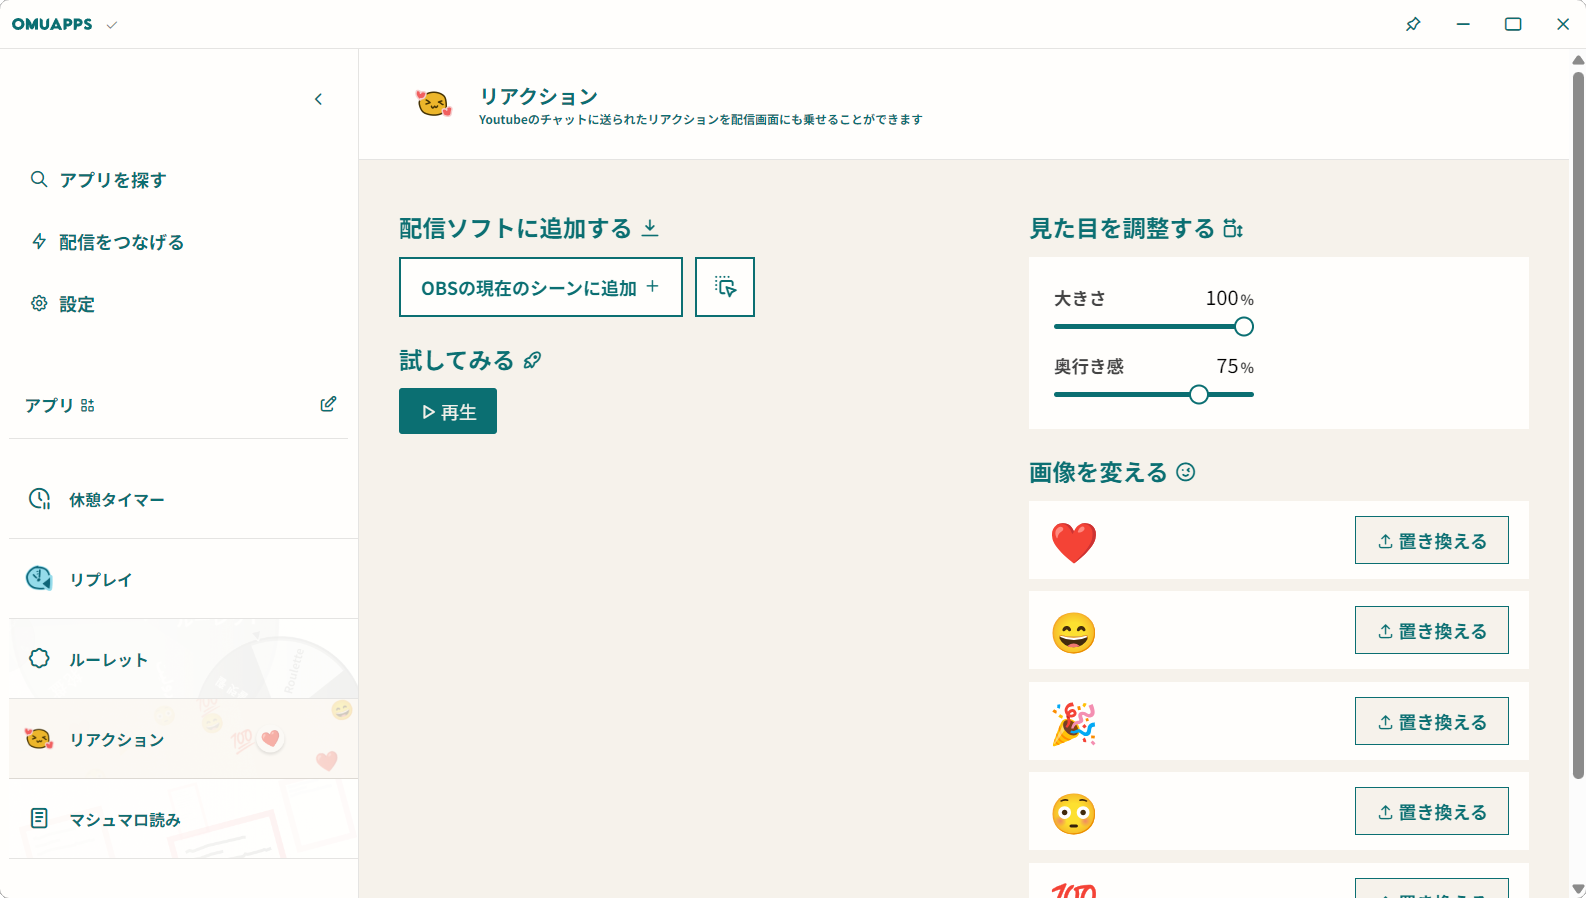Image resolution: width=1586 pixels, height=898 pixels.
Task: Click the 再生 play button
Action: [x=448, y=411]
